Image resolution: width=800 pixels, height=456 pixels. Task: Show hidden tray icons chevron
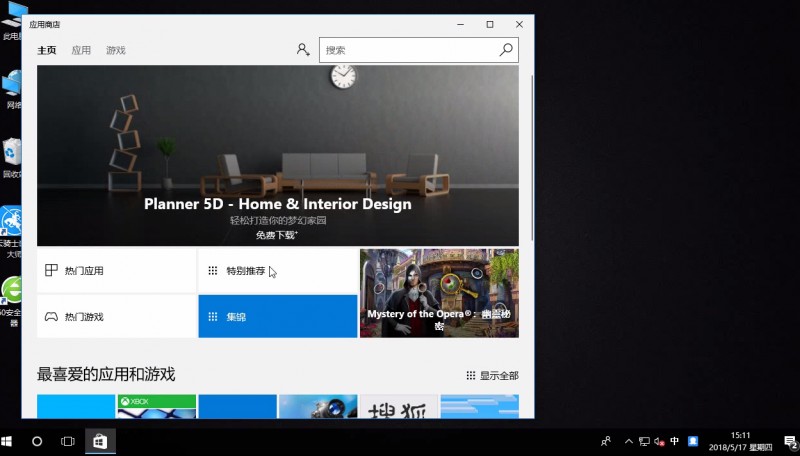tap(629, 441)
